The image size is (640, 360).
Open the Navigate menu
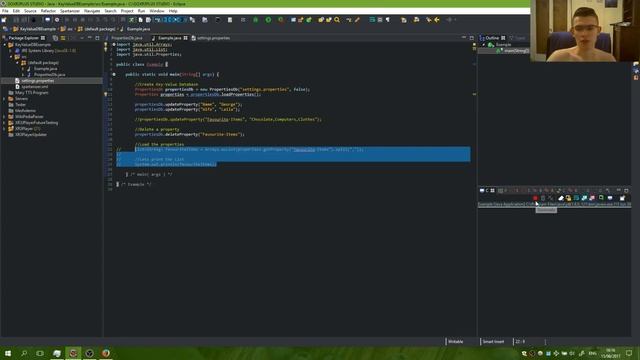pyautogui.click(x=92, y=11)
